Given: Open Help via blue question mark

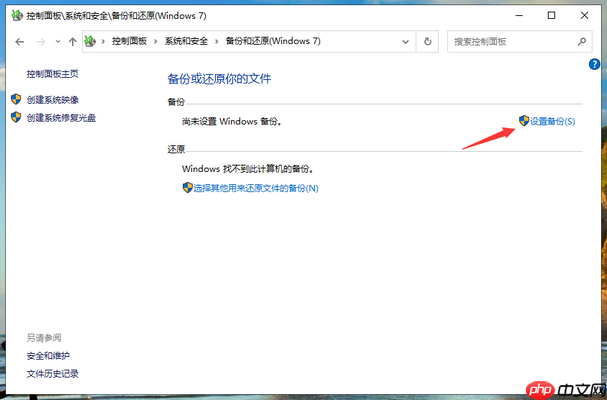Looking at the screenshot, I should pyautogui.click(x=594, y=64).
